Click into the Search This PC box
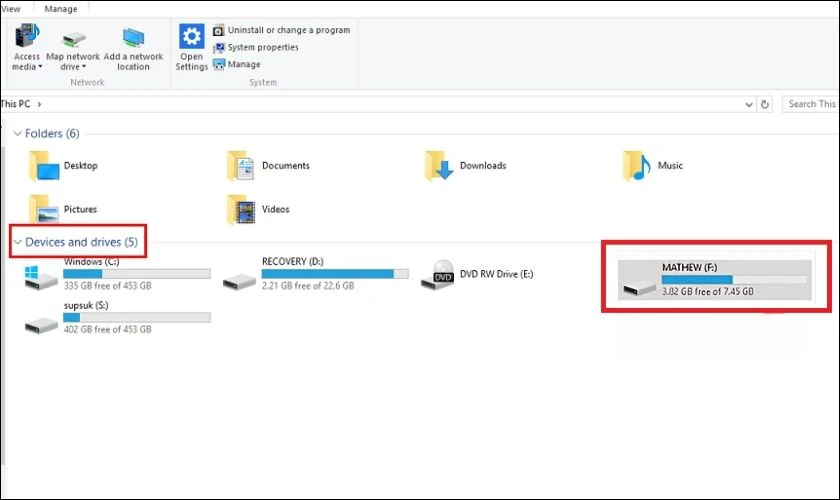The height and width of the screenshot is (500, 840). coord(811,104)
